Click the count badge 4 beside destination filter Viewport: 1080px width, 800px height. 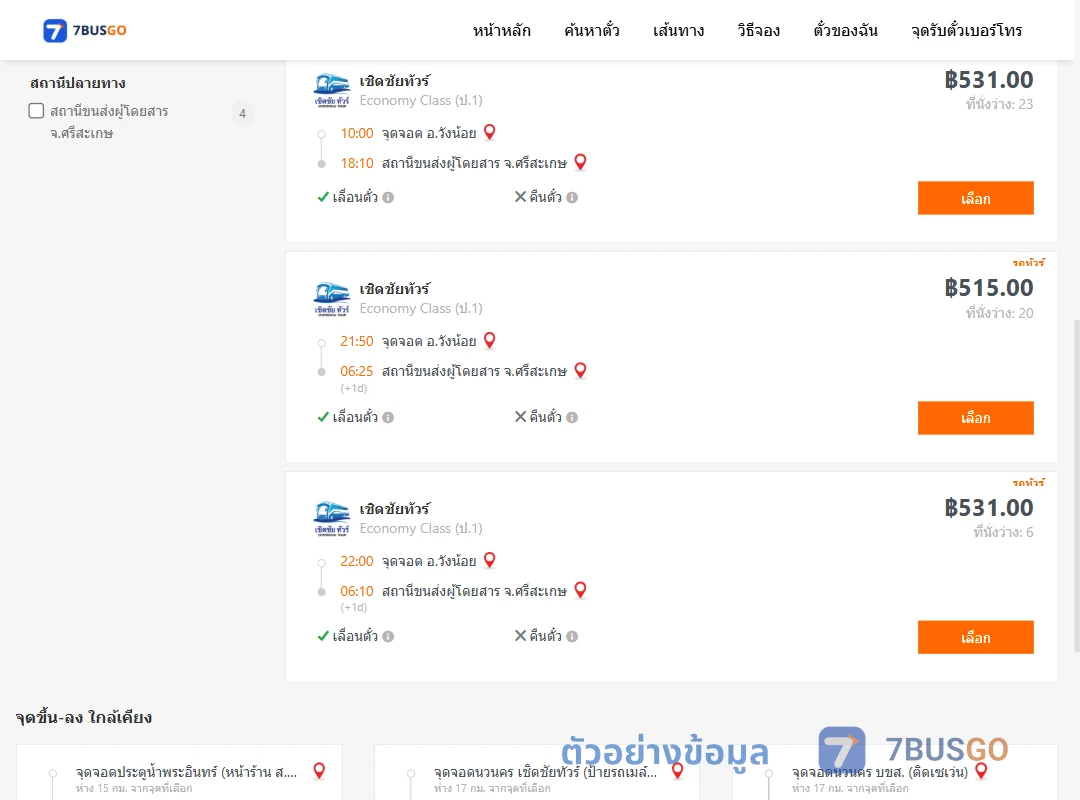click(x=242, y=114)
